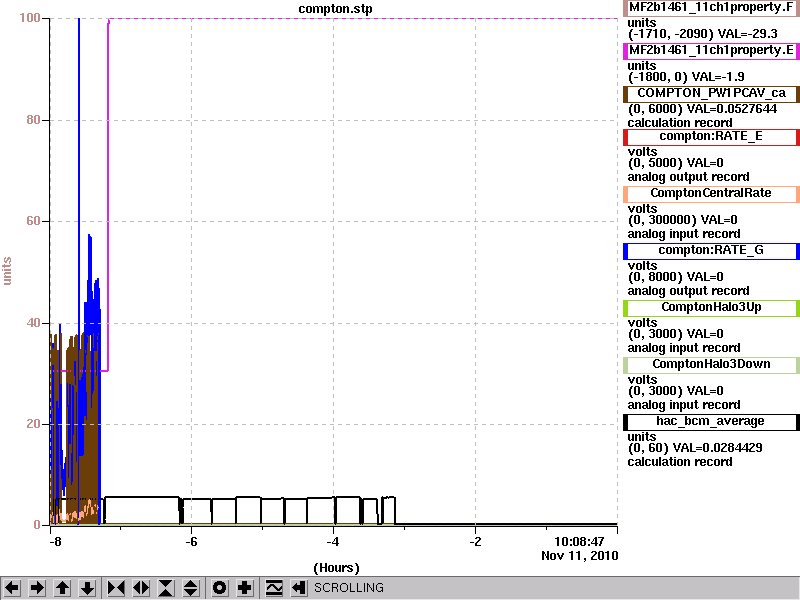Select the compton:RATE_E curve legend
The height and width of the screenshot is (600, 800).
tap(711, 137)
